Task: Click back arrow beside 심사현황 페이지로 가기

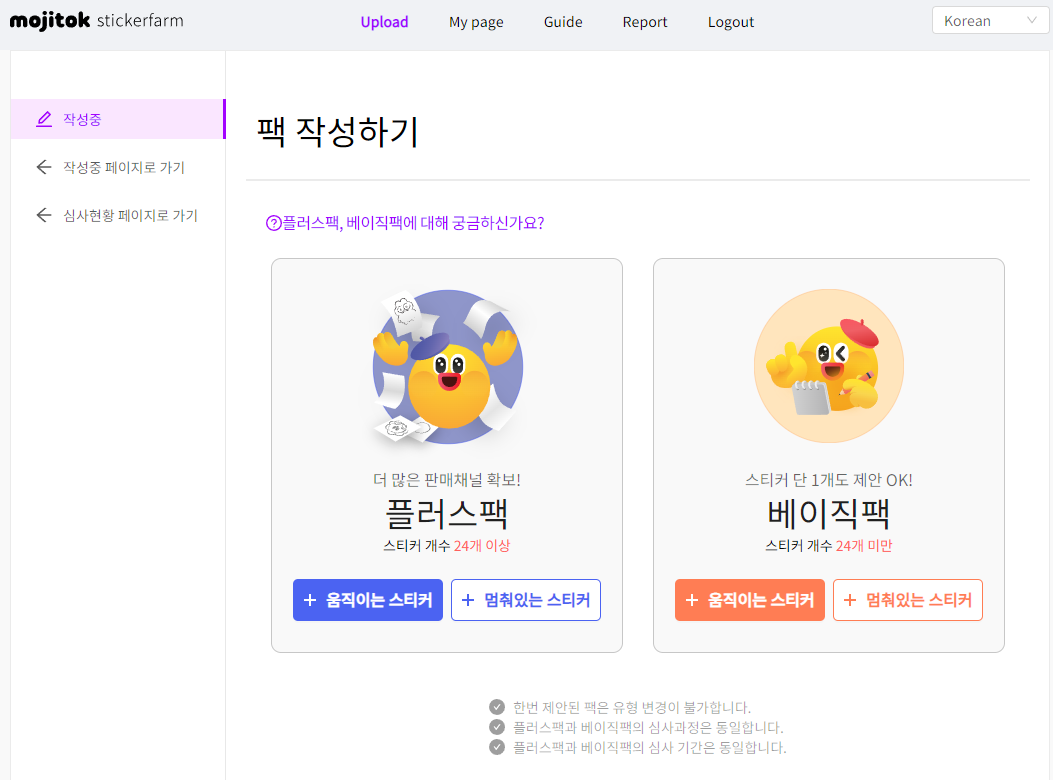Action: tap(44, 215)
